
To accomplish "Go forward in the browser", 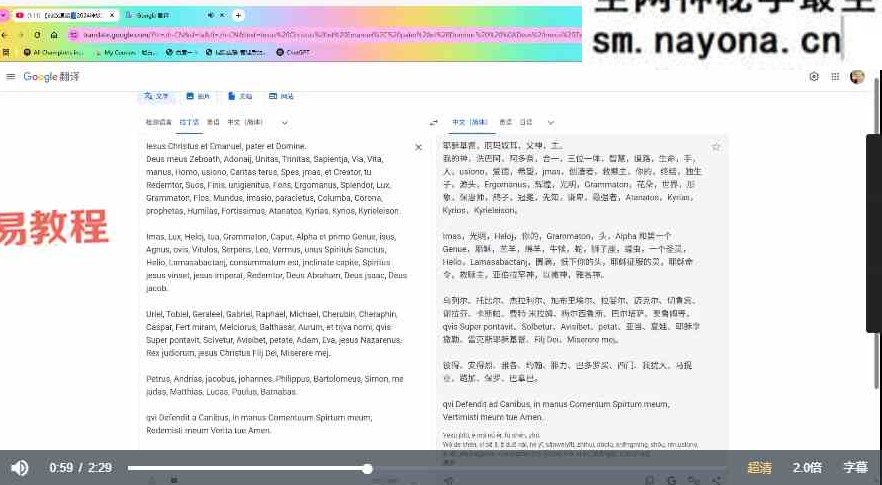I will (x=21, y=35).
